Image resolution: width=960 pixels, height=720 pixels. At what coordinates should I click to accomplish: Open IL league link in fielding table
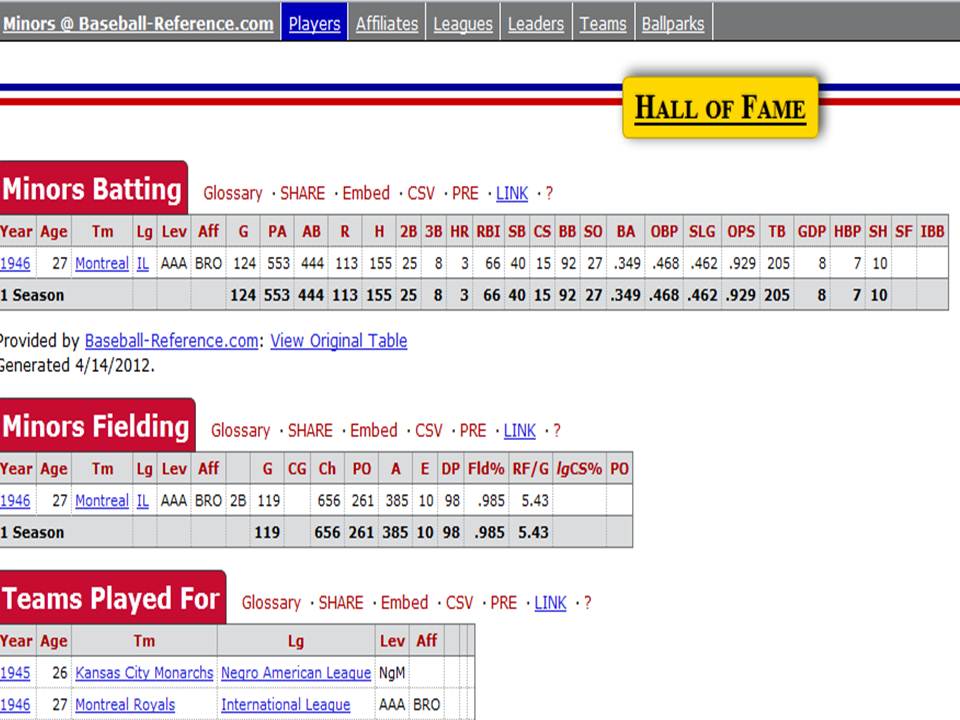(143, 500)
